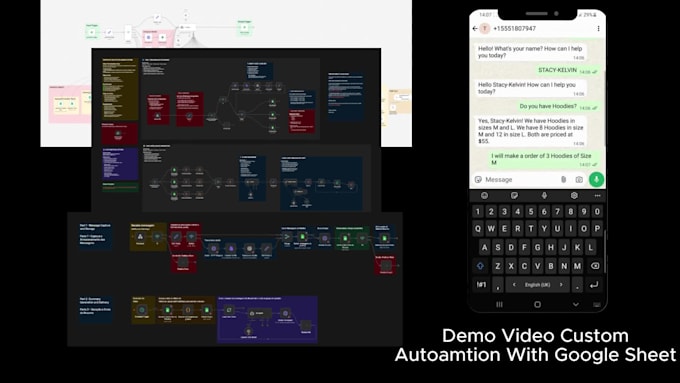Tap the Q key
Image resolution: width=680 pixels, height=383 pixels.
(x=477, y=229)
